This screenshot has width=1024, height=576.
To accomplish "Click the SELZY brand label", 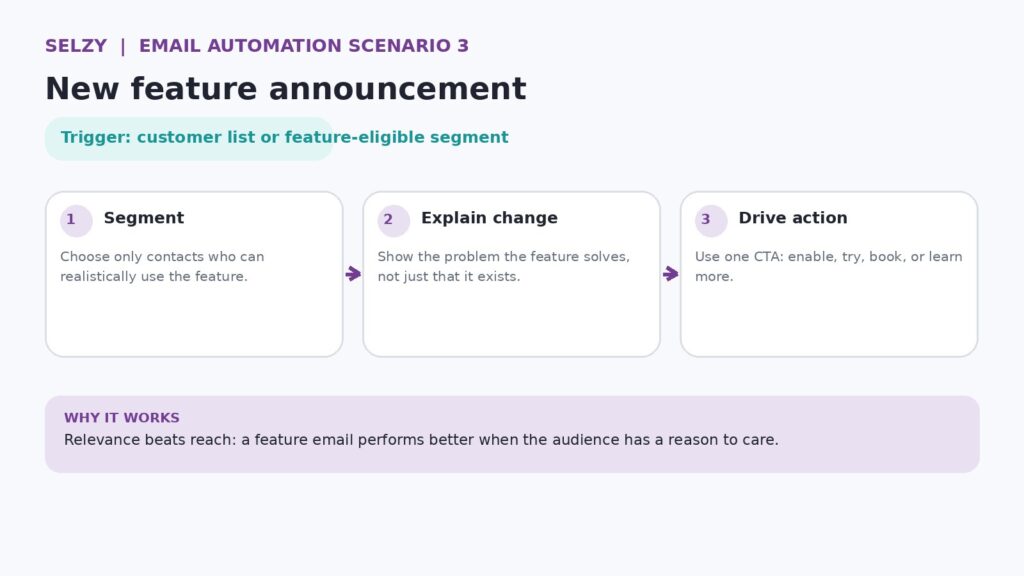I will point(76,46).
